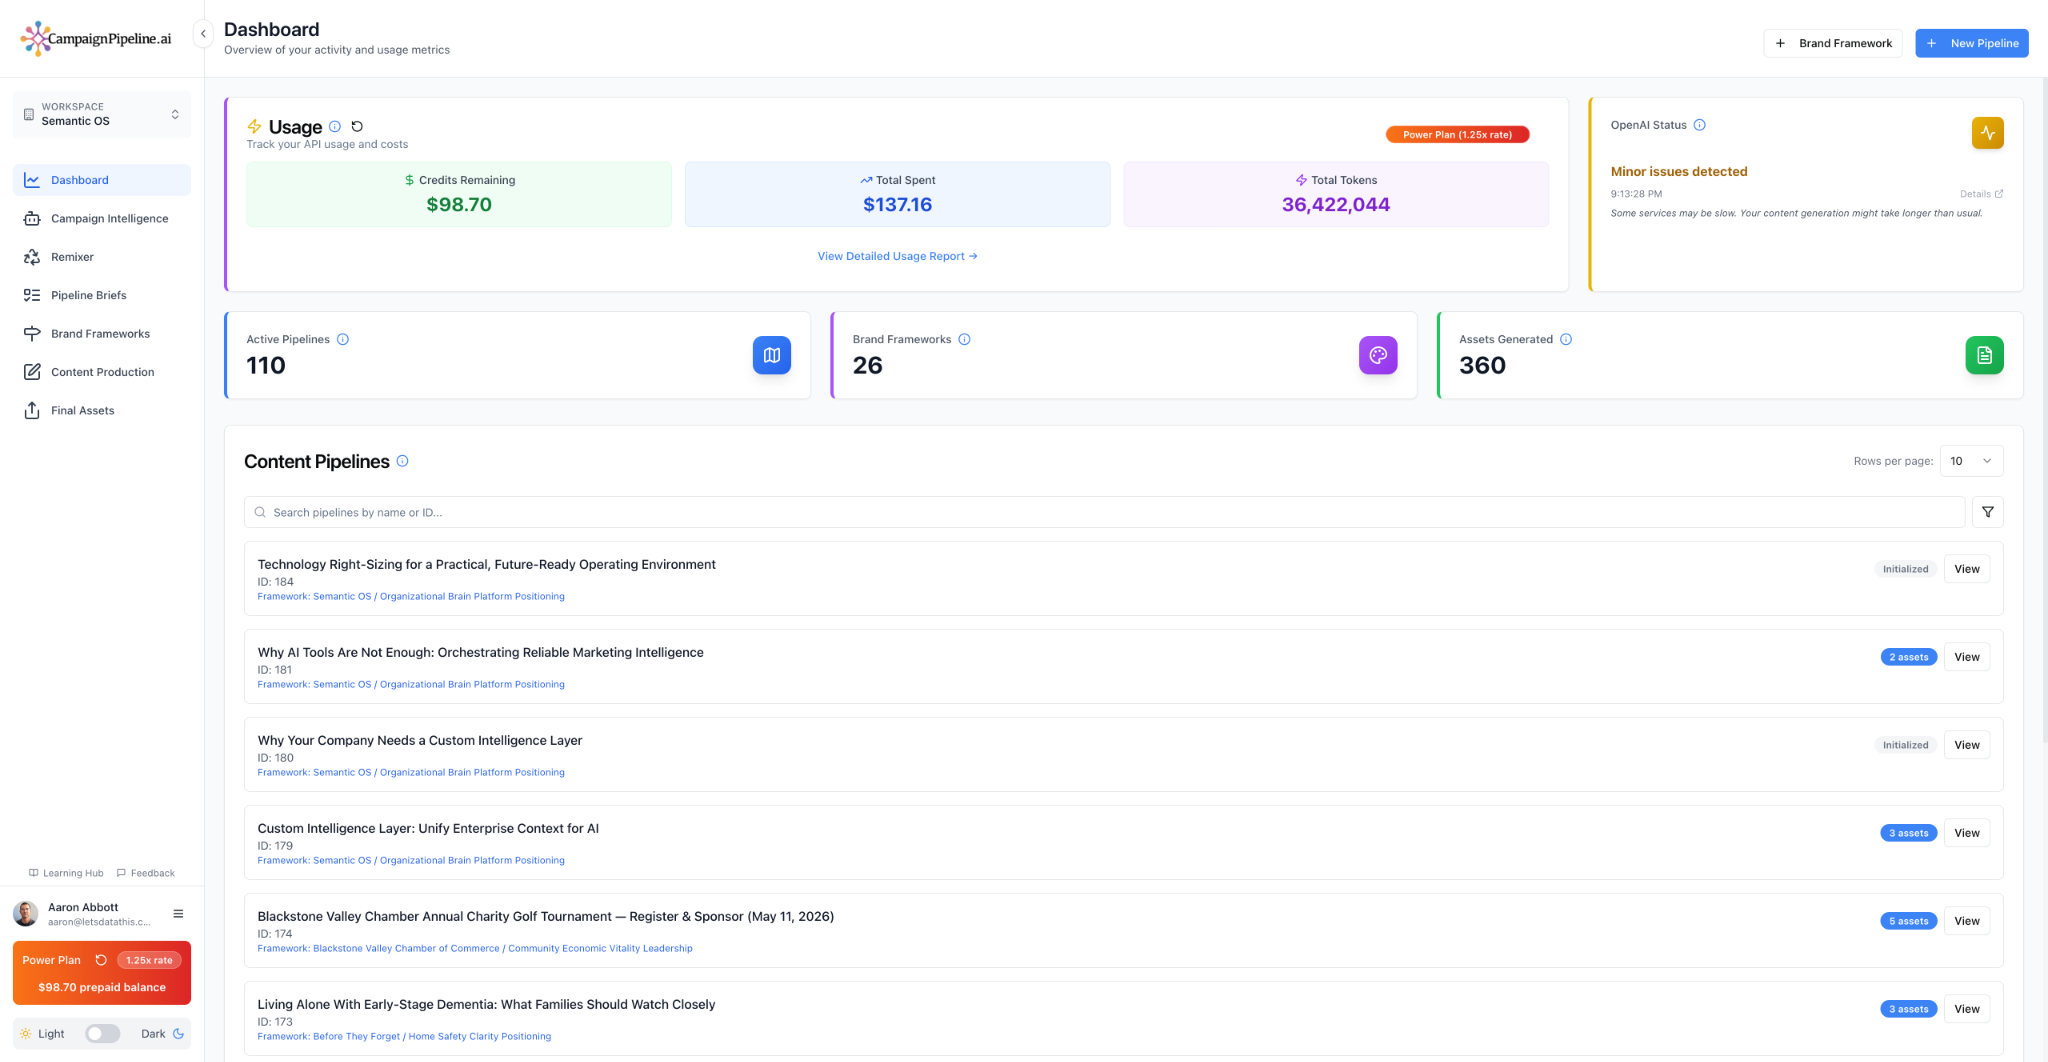View pipeline ID 180

coord(1966,745)
